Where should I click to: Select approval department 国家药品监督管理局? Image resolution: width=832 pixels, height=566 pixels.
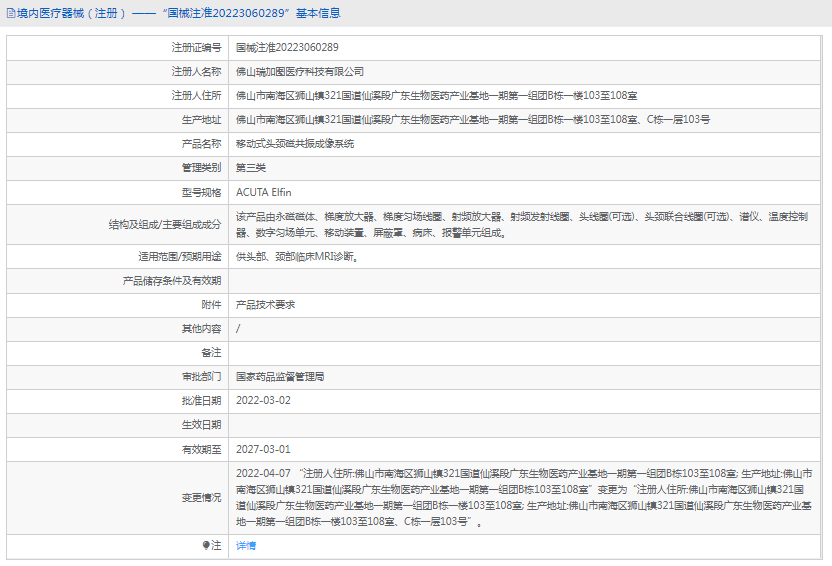point(280,377)
